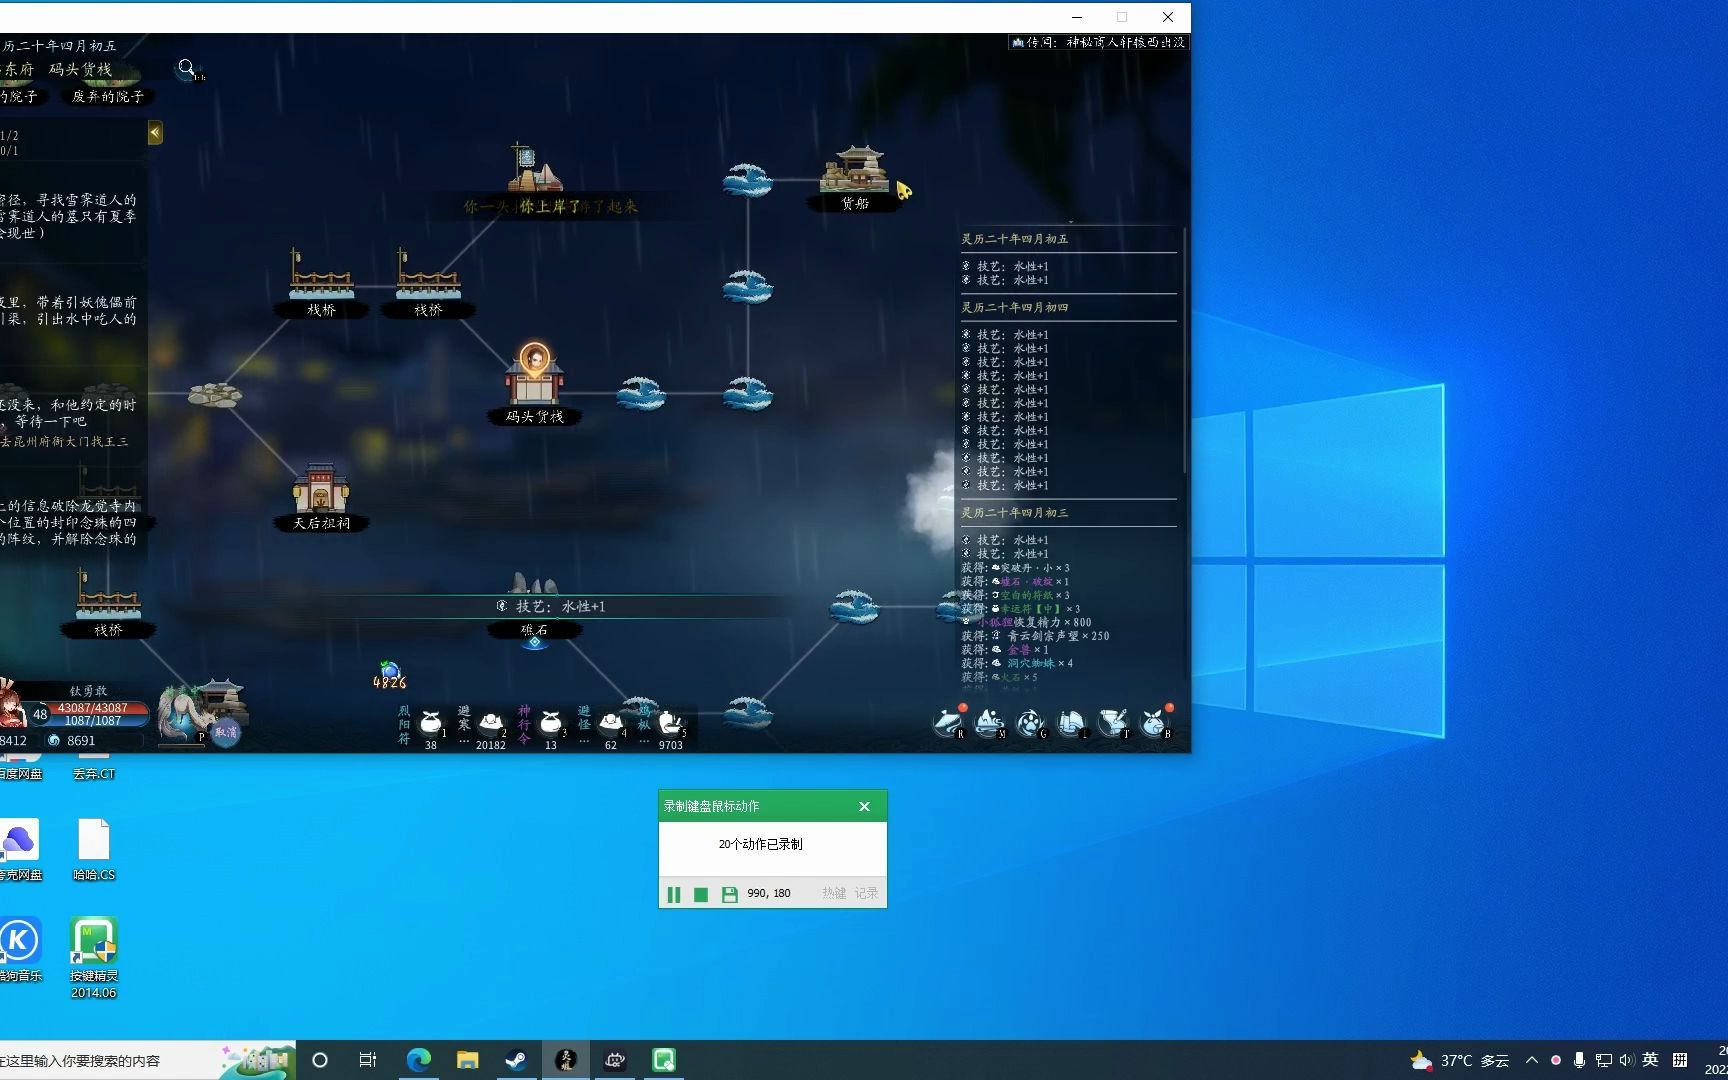This screenshot has height=1080, width=1728.
Task: Open File Explorer from taskbar
Action: tap(467, 1060)
